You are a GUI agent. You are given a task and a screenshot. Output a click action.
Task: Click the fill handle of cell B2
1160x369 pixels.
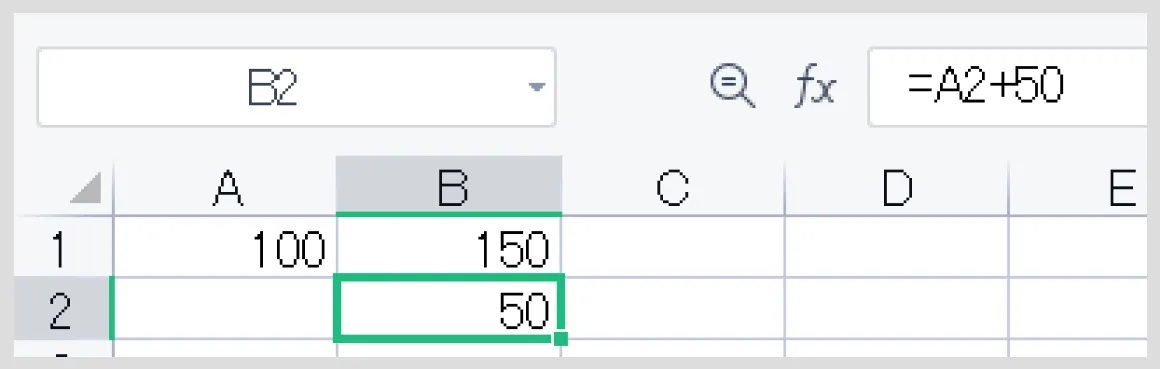[x=561, y=339]
